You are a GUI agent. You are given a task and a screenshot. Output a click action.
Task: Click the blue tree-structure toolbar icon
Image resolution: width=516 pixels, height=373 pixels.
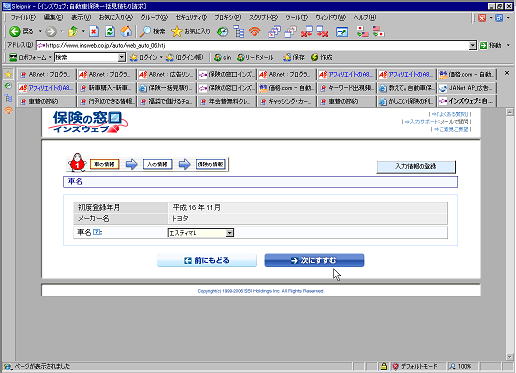pos(239,32)
